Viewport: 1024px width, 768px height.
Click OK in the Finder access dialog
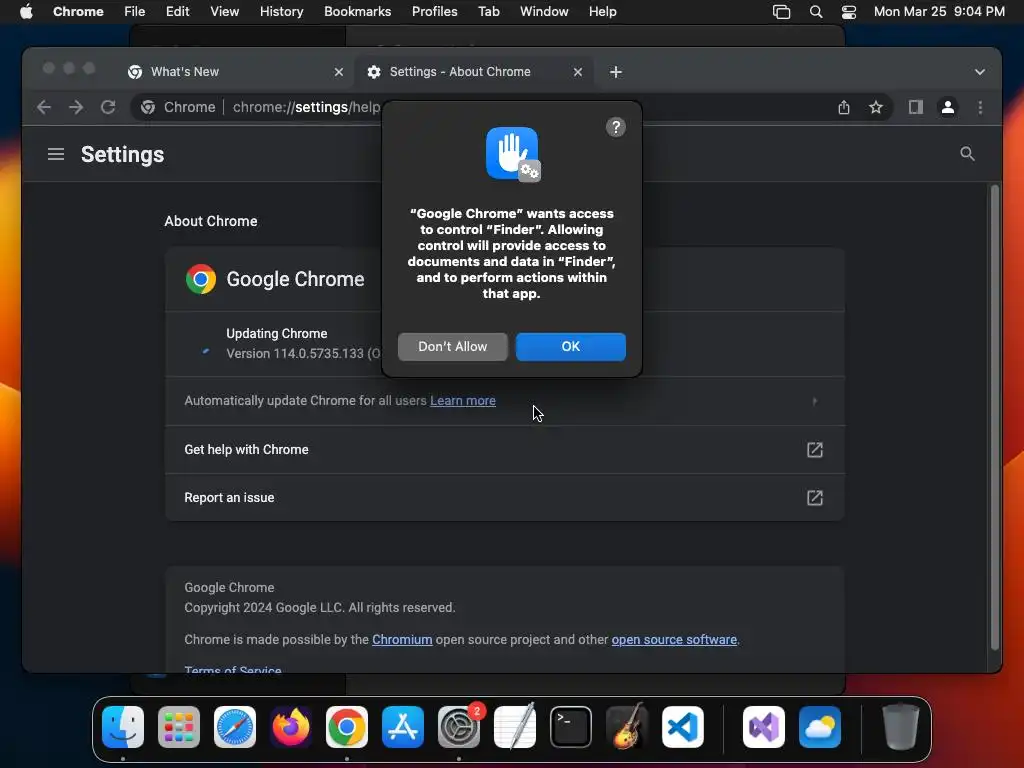pos(570,346)
